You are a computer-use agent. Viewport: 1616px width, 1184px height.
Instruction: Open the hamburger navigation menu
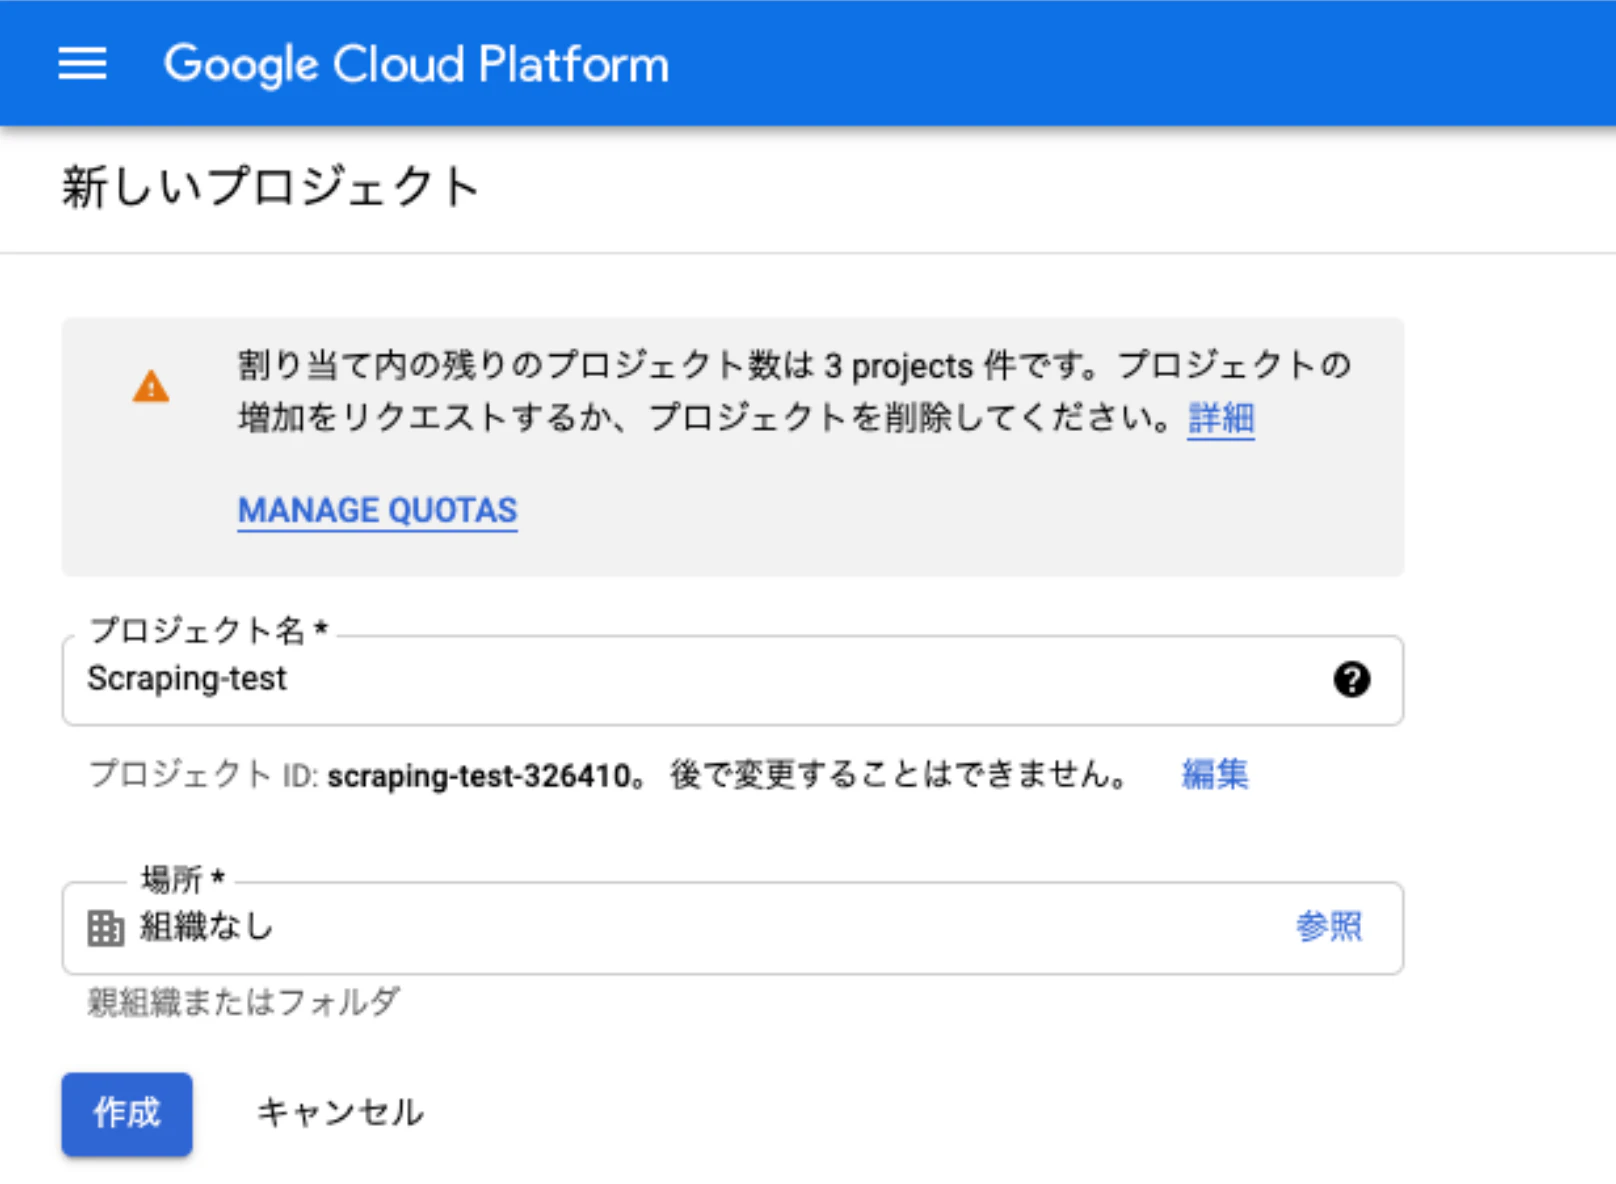coord(82,64)
